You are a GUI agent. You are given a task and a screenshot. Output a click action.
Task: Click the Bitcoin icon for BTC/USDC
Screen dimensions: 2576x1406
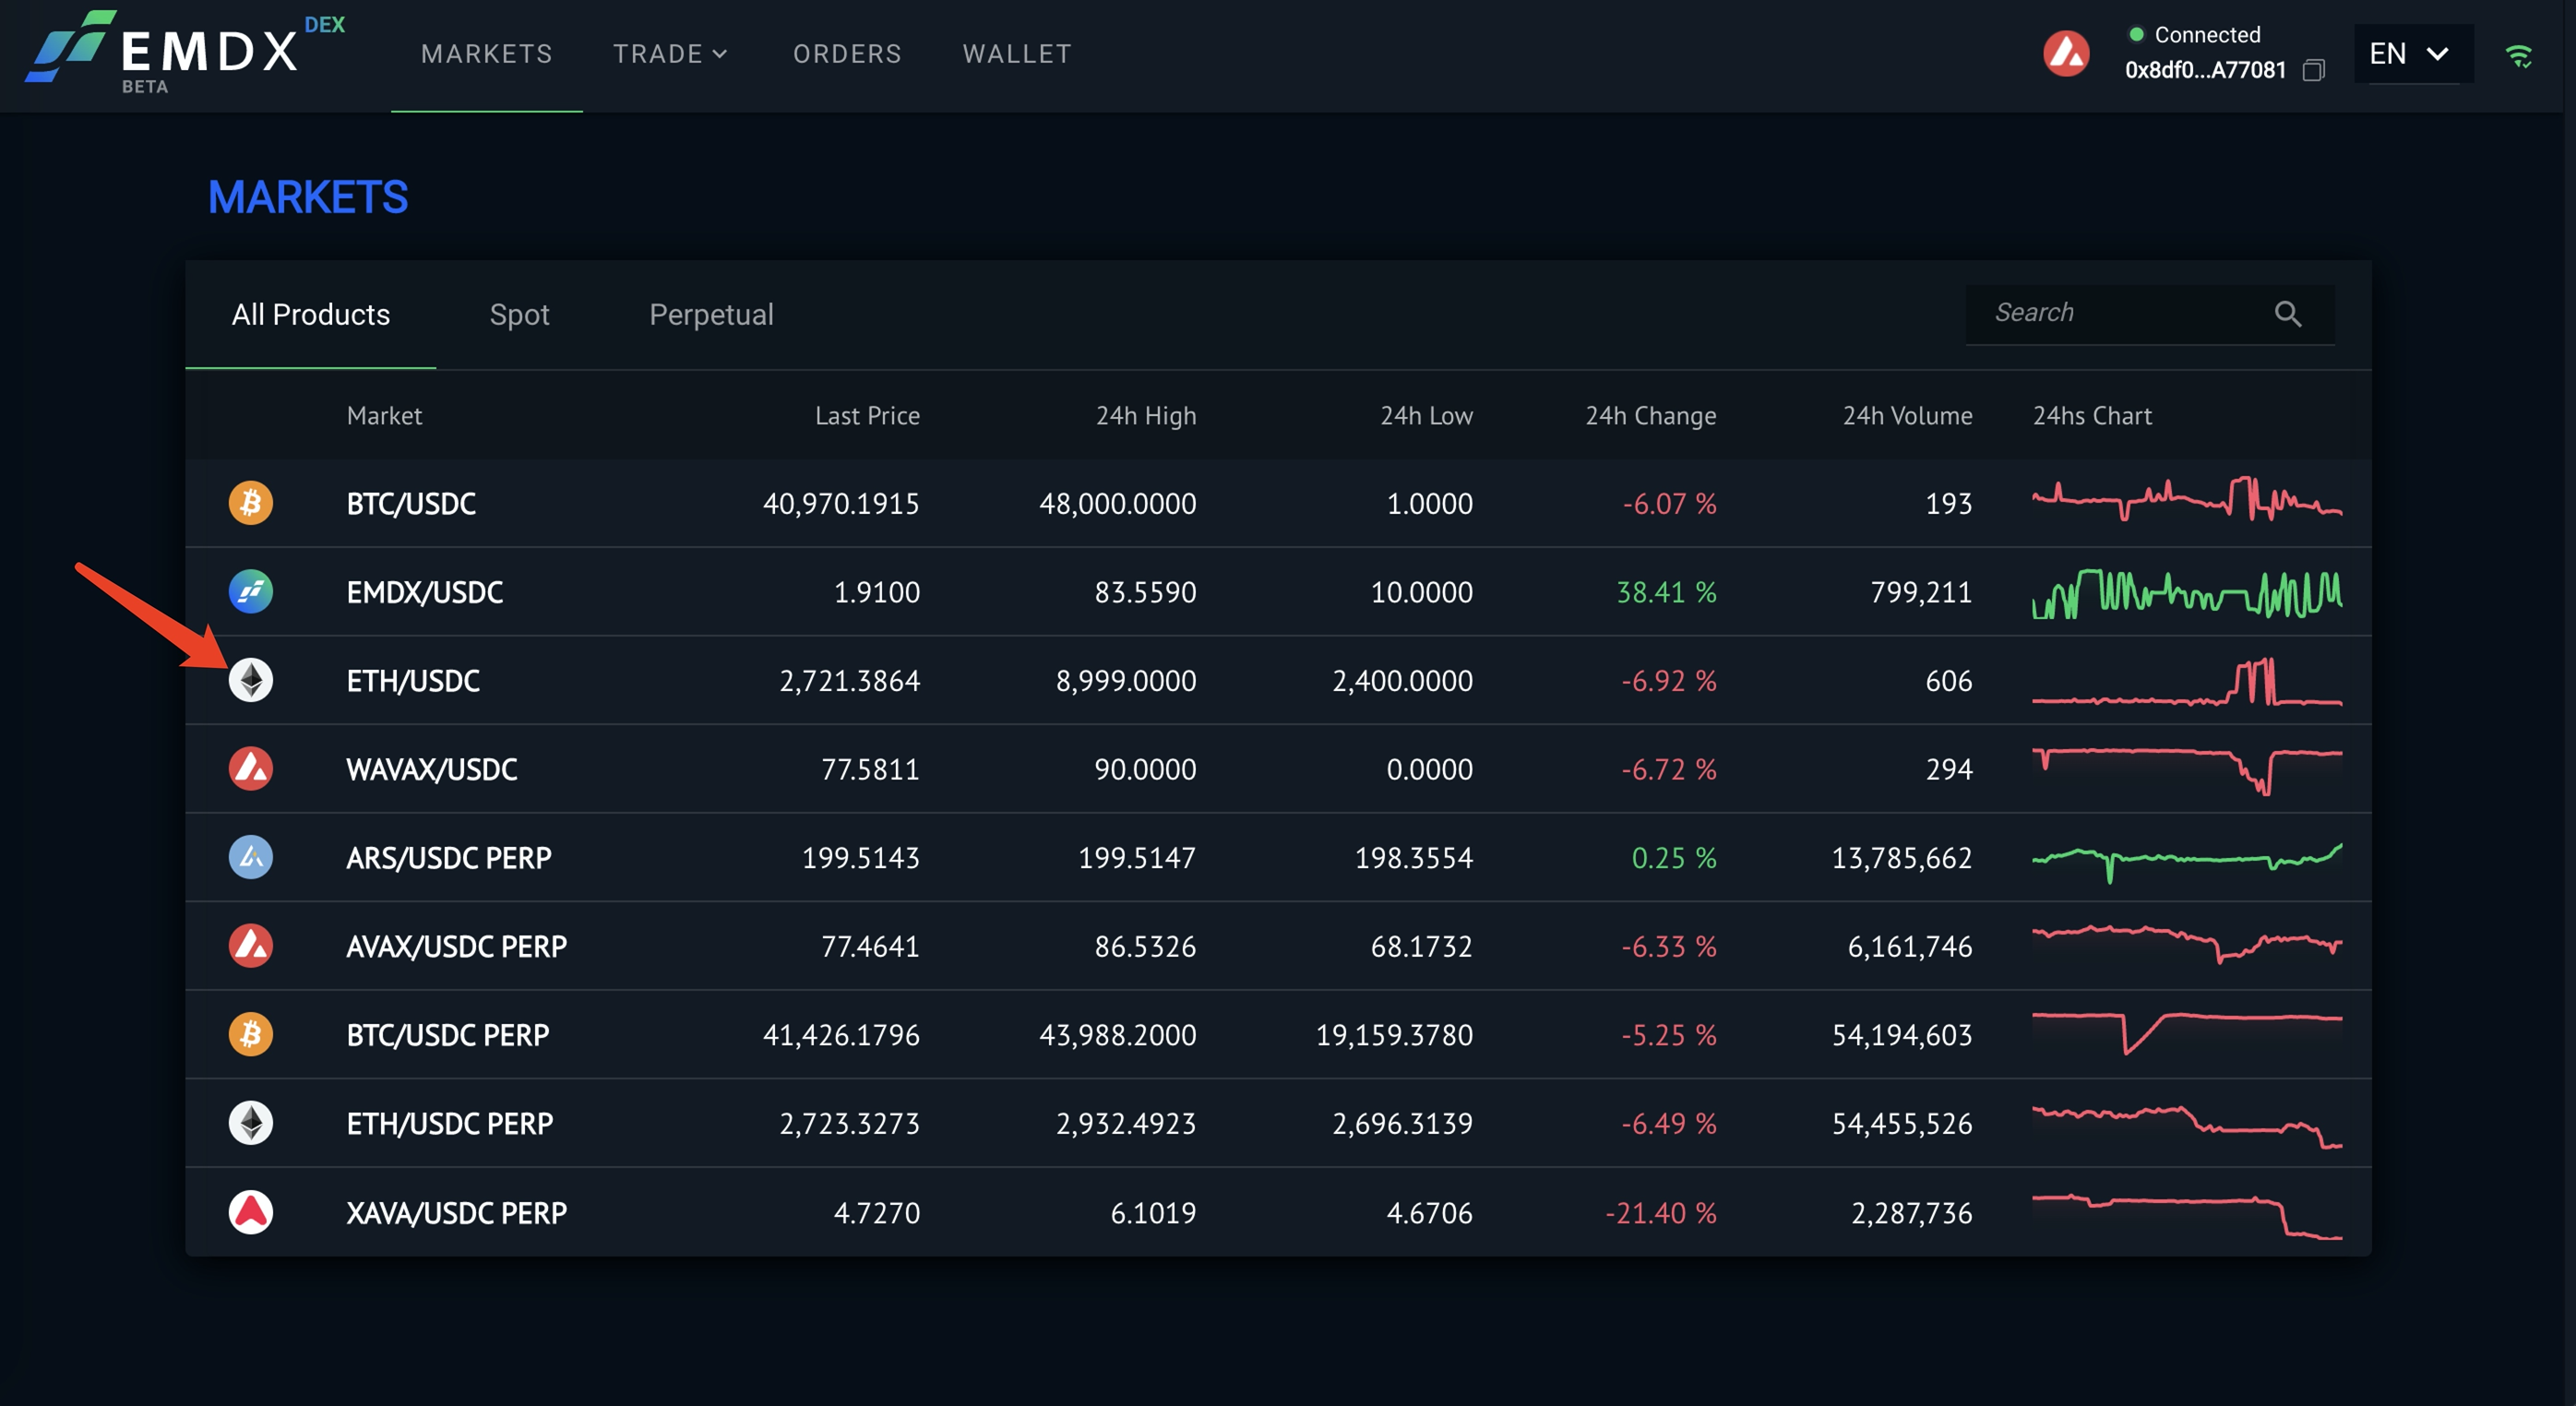250,503
